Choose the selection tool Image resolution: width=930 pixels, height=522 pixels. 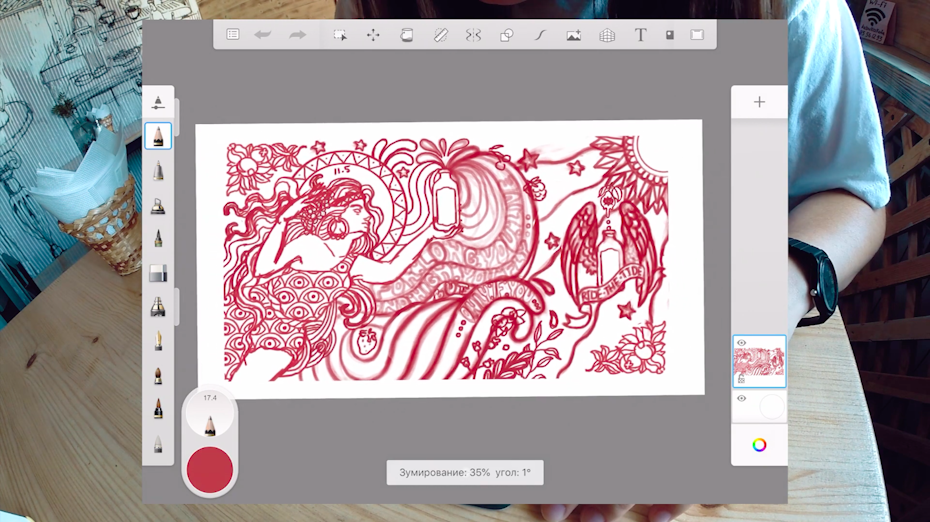click(340, 35)
